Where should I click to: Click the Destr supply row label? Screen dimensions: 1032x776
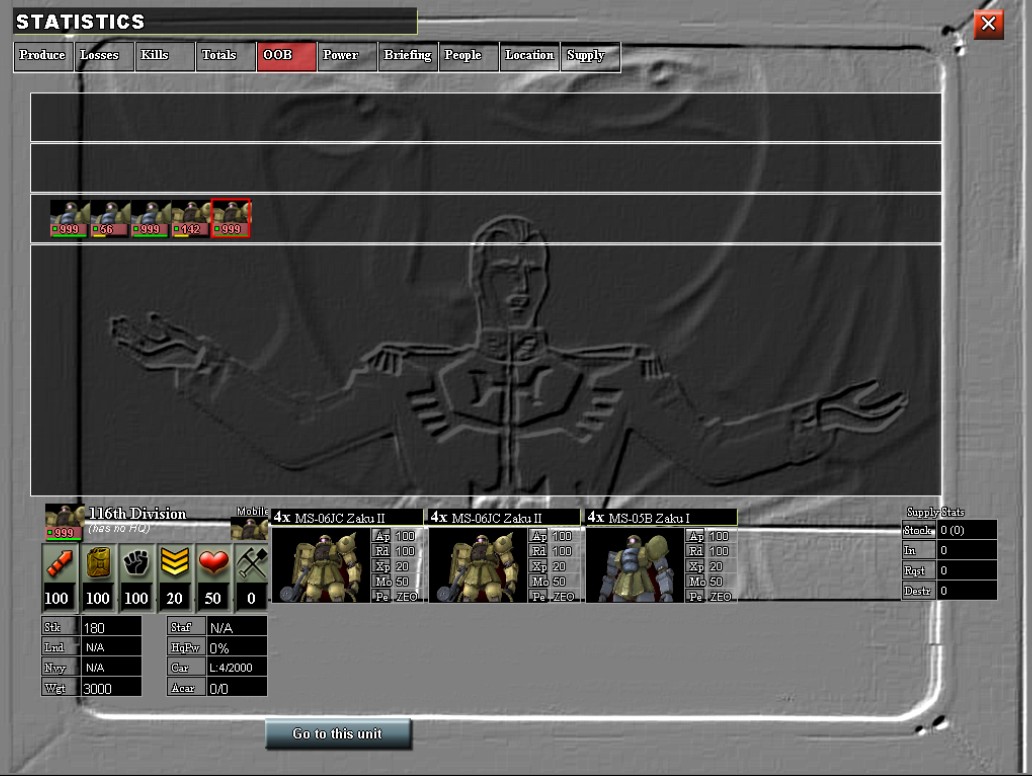[919, 591]
